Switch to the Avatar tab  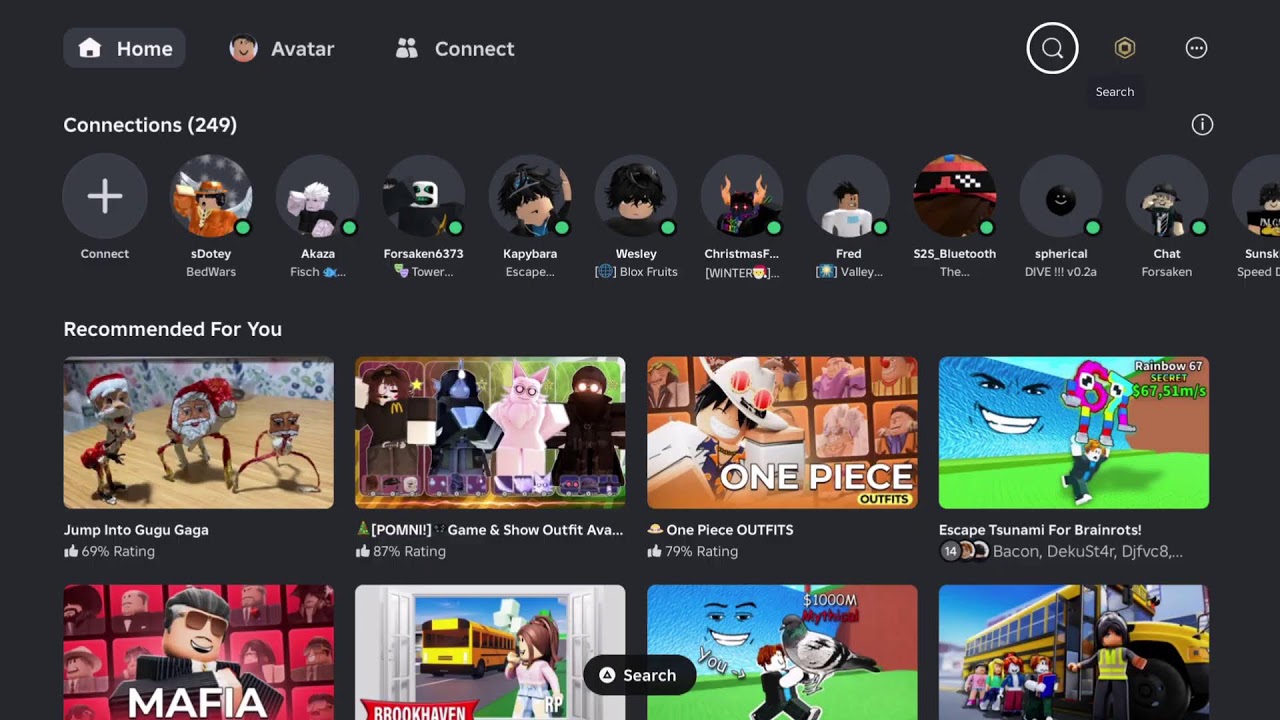click(282, 48)
